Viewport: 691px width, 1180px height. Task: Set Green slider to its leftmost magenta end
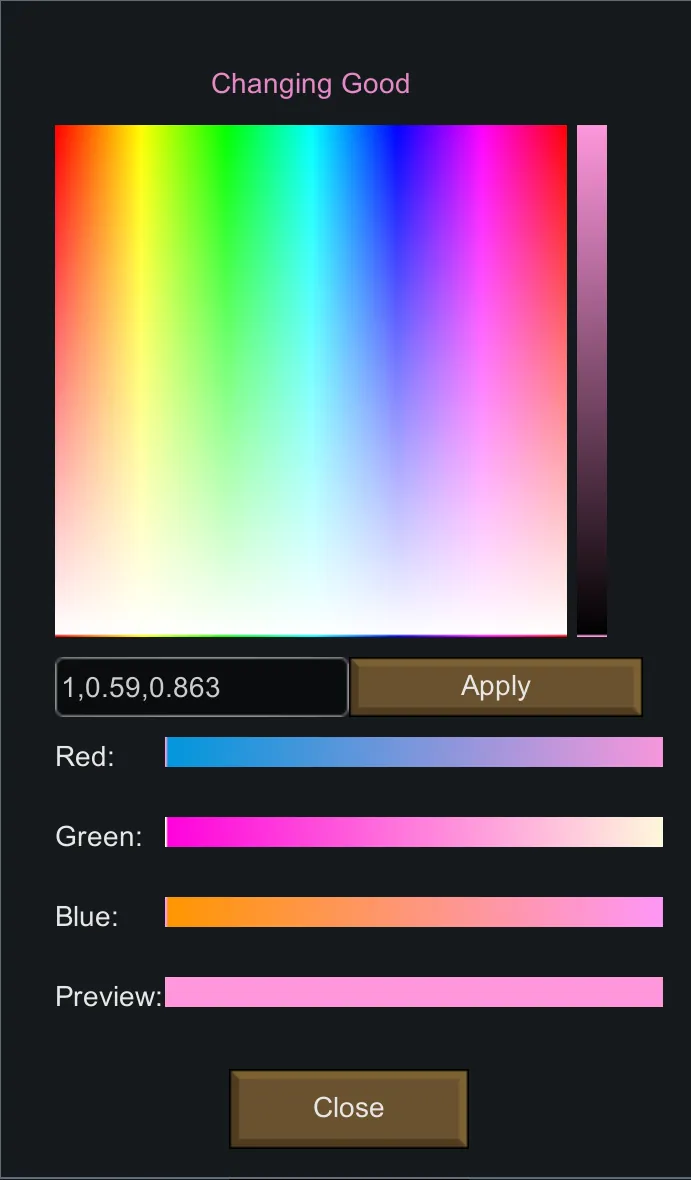[168, 832]
